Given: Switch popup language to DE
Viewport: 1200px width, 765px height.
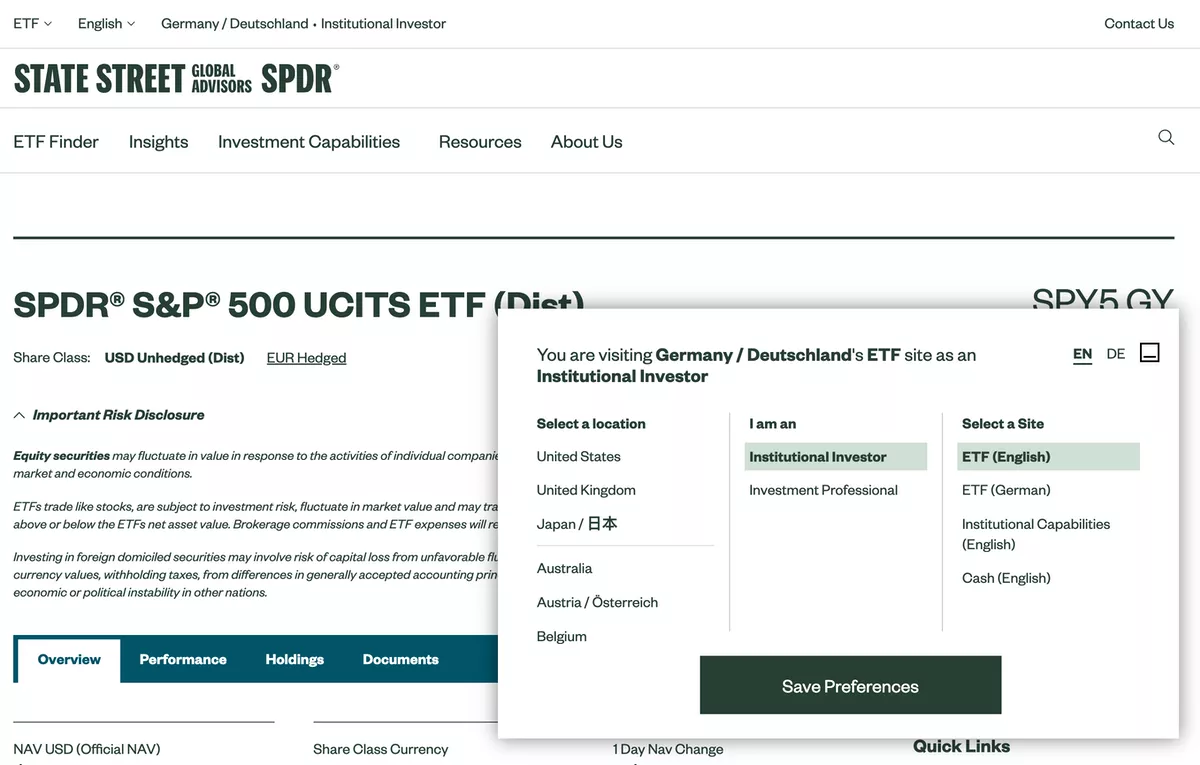Looking at the screenshot, I should pos(1116,354).
